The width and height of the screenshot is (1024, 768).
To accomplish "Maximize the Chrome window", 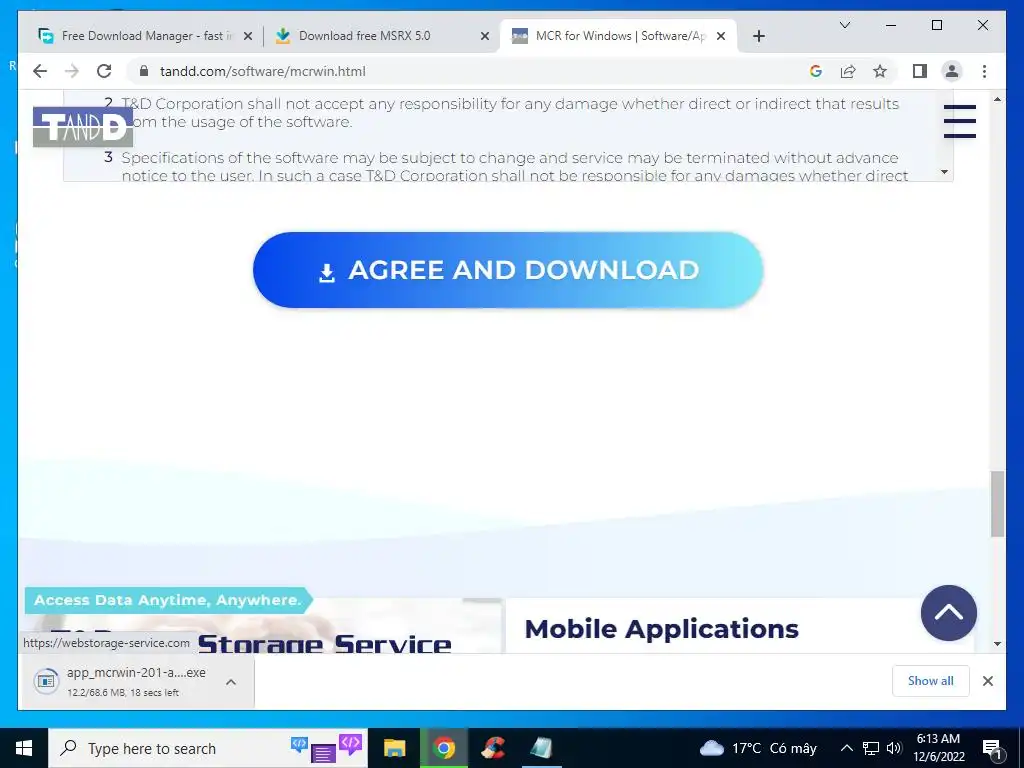I will [x=936, y=25].
